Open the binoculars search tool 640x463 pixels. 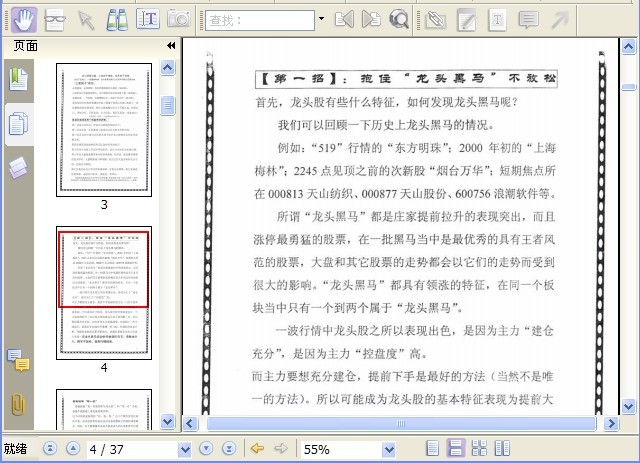tap(117, 20)
